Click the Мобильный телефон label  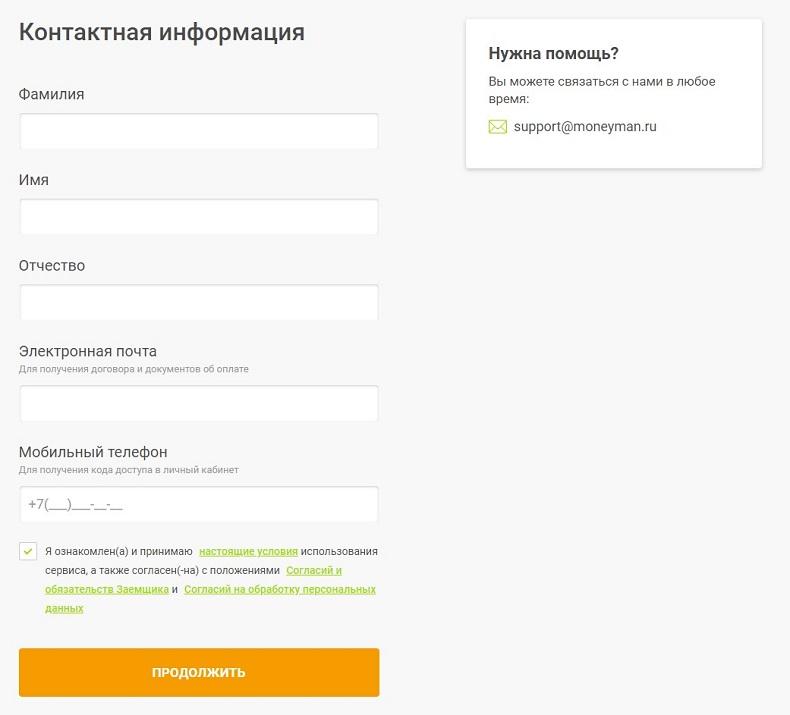point(93,452)
